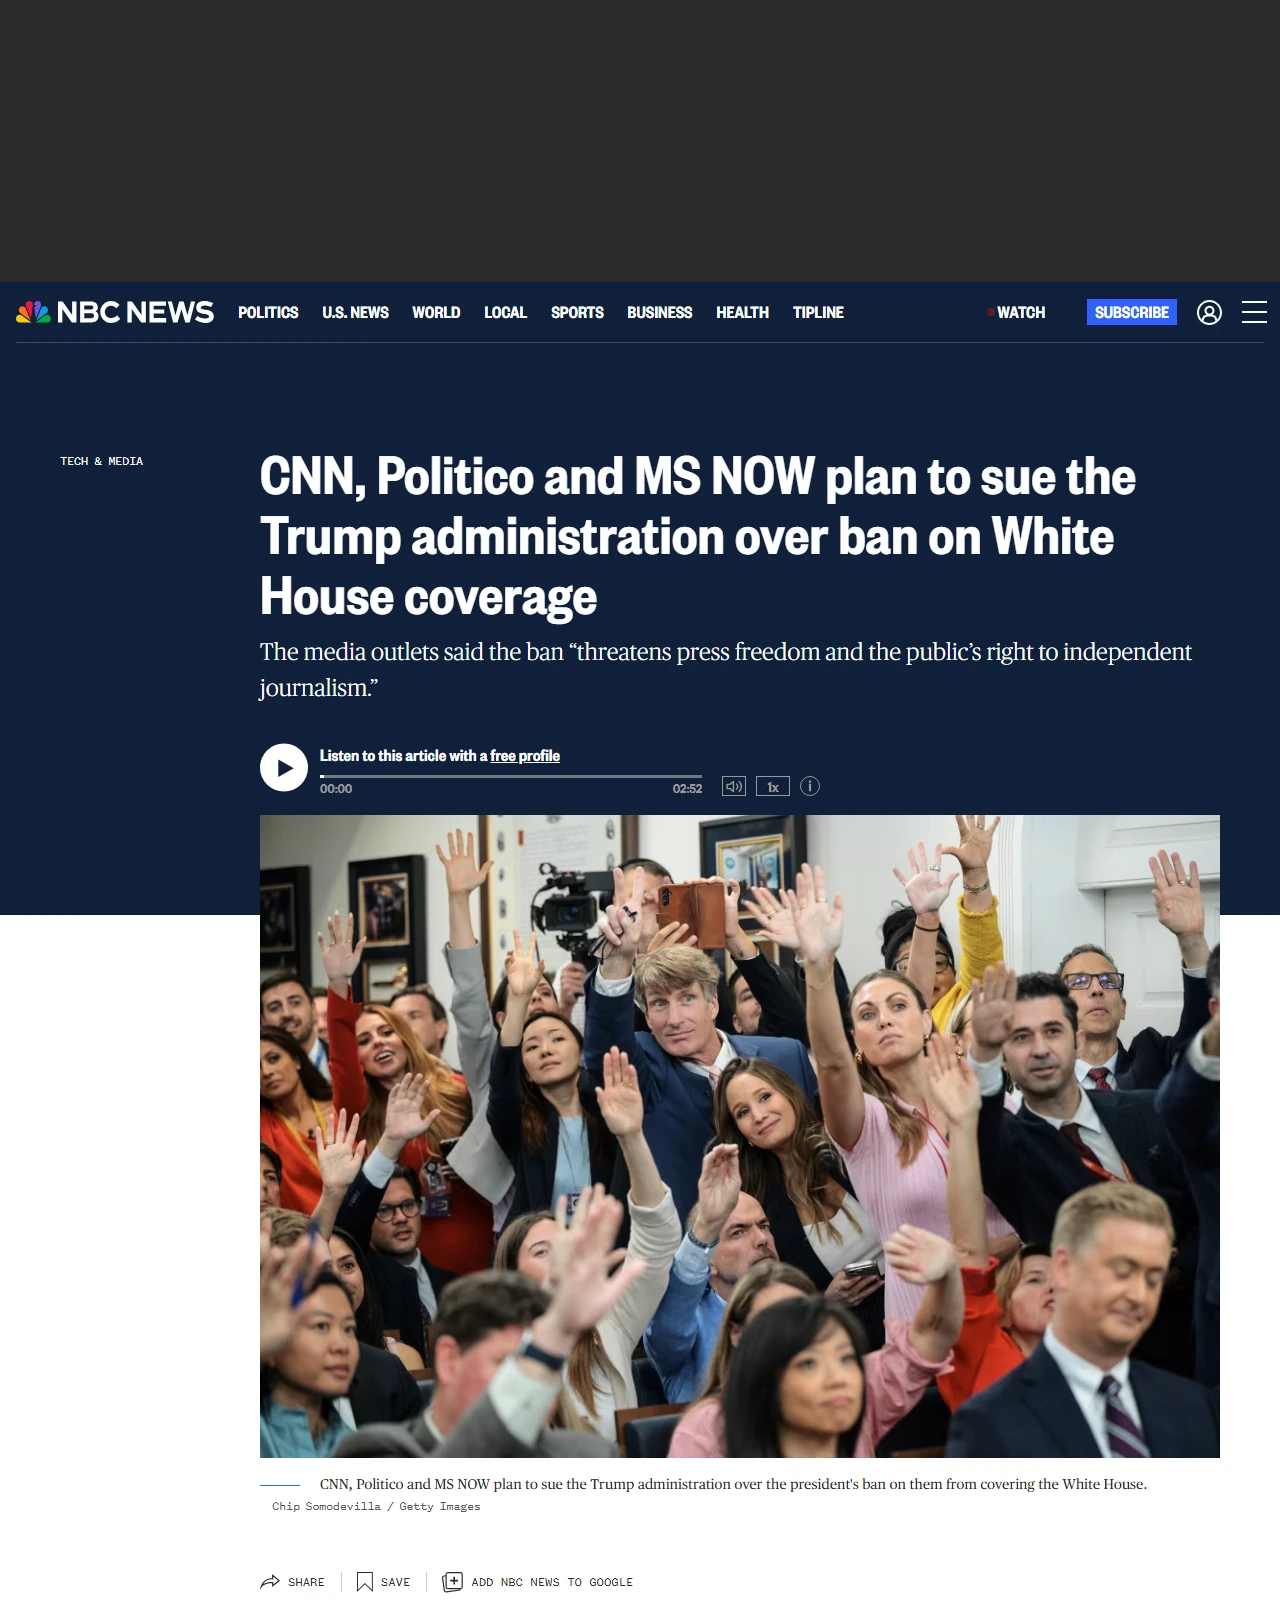Click the Save label
The image size is (1280, 1600).
[395, 1582]
